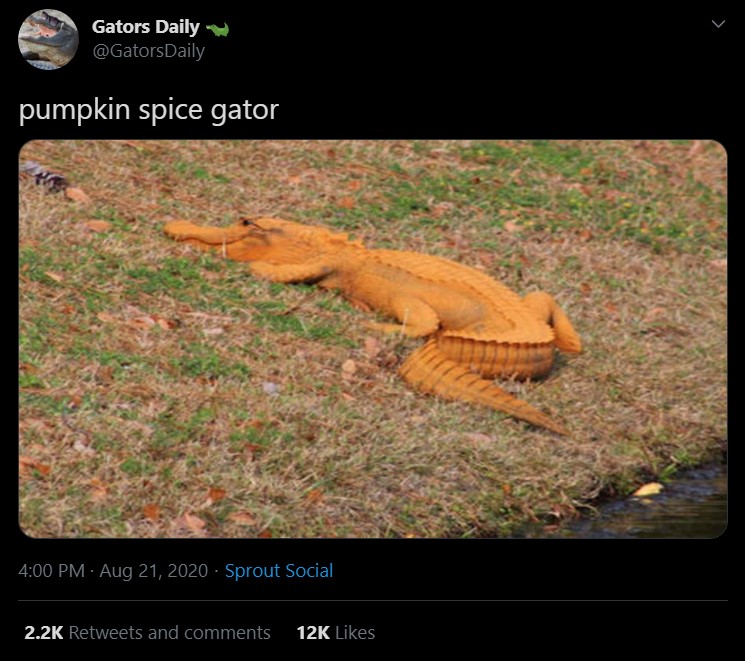Viewport: 745px width, 661px height.
Task: Click the @GatorsDaily handle
Action: [x=148, y=51]
